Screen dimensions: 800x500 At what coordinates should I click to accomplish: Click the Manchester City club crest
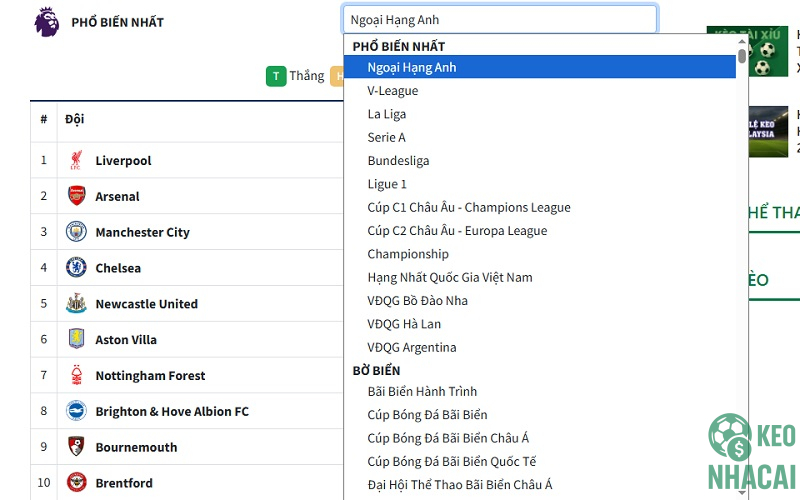point(77,232)
